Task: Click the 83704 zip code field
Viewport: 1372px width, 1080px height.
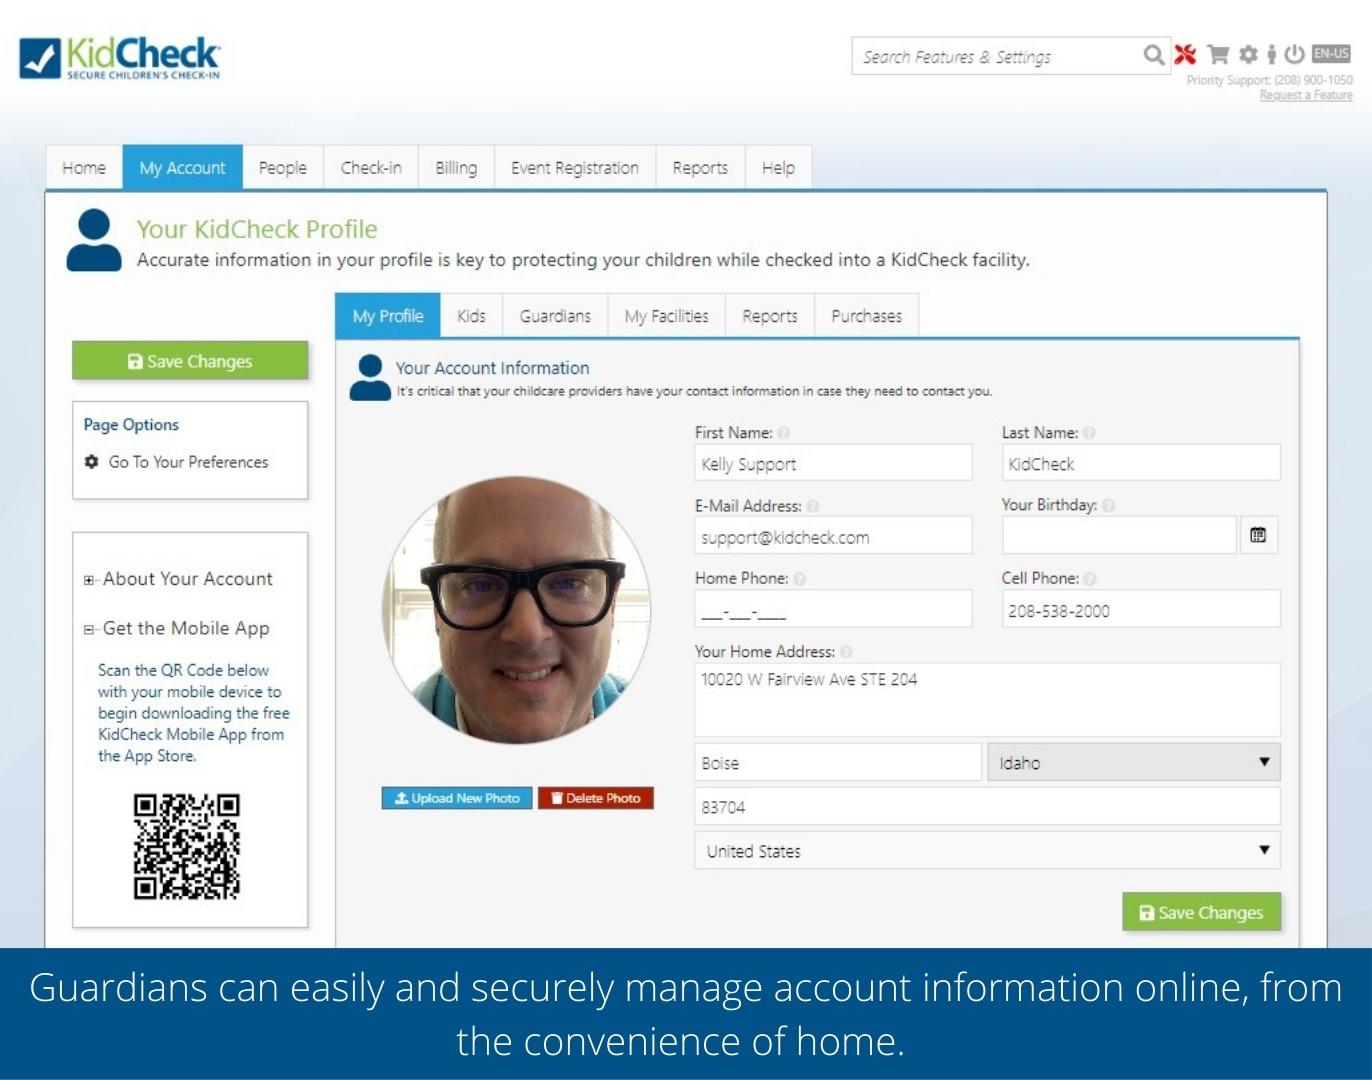Action: (x=987, y=806)
